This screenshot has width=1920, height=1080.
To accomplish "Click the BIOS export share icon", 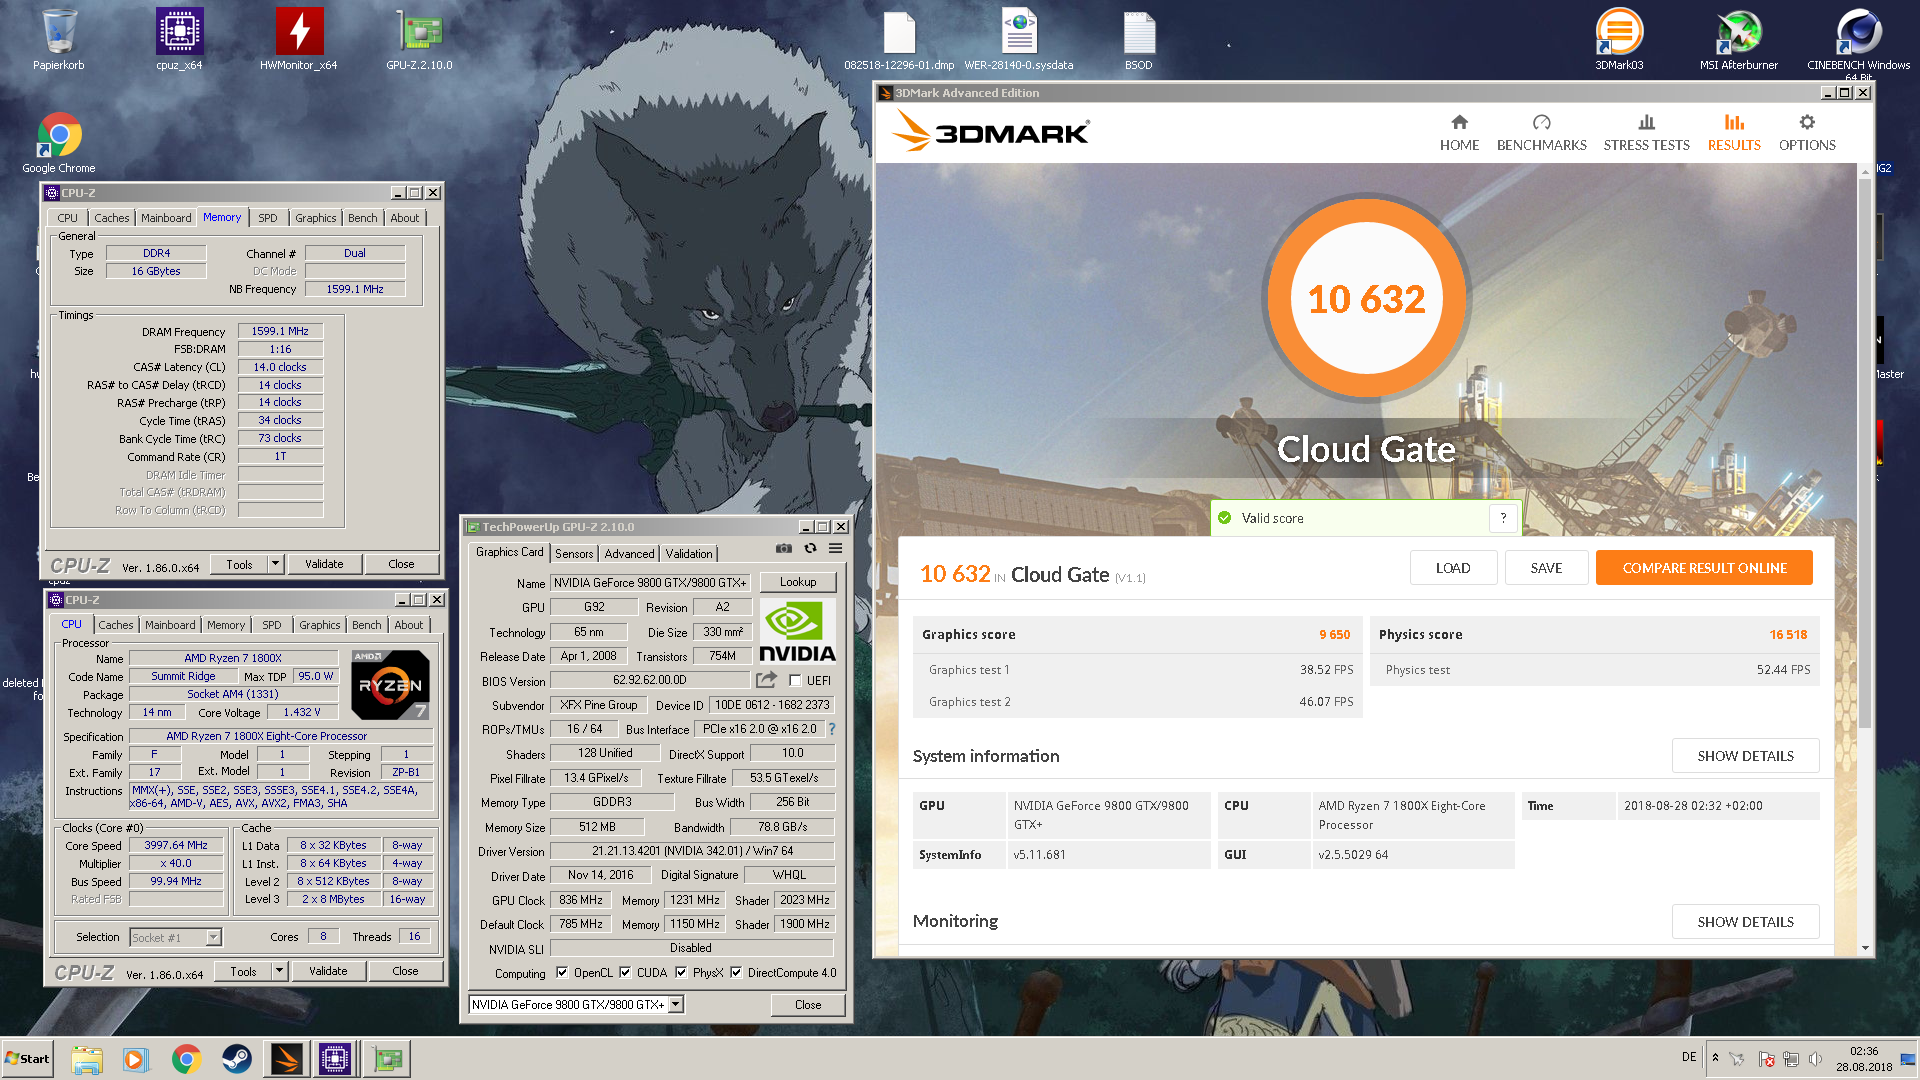I will (766, 680).
